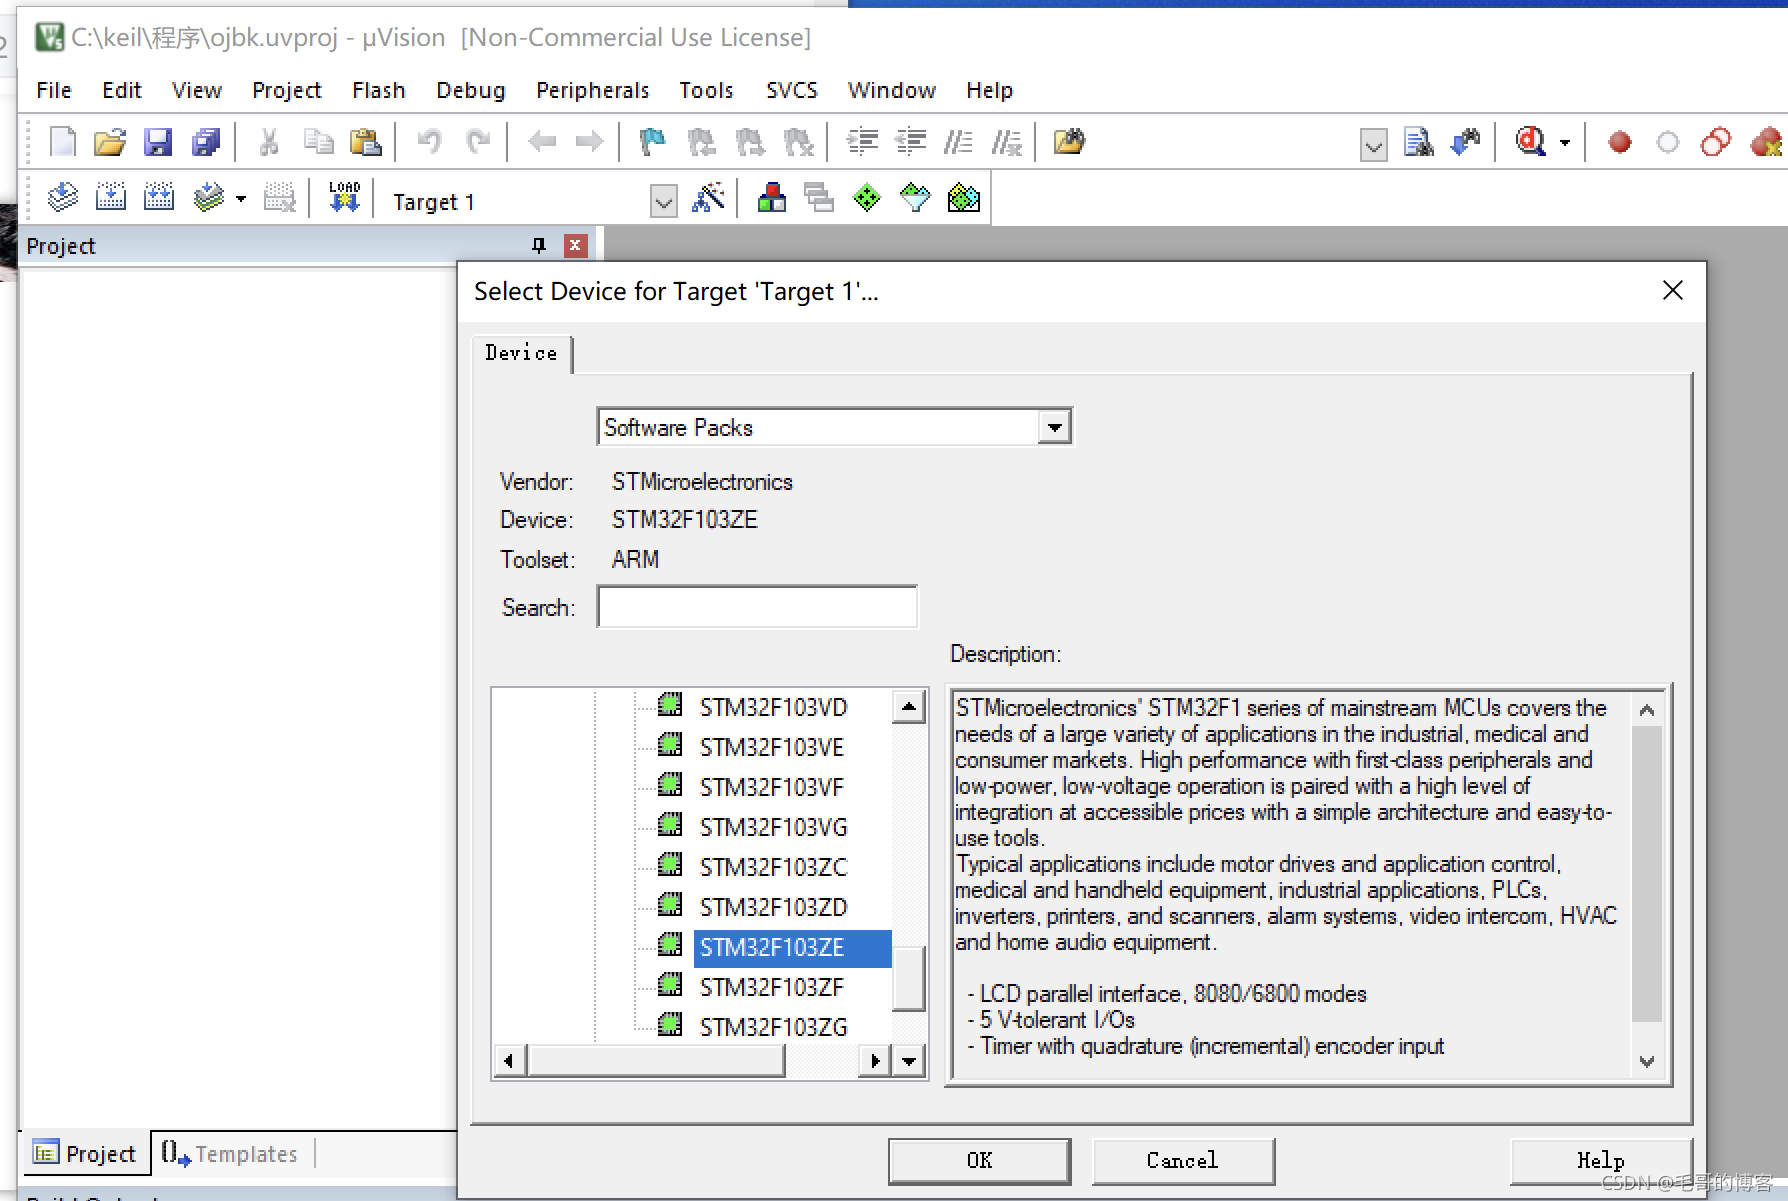Click the Paste clipboard icon
The width and height of the screenshot is (1788, 1201).
366,142
